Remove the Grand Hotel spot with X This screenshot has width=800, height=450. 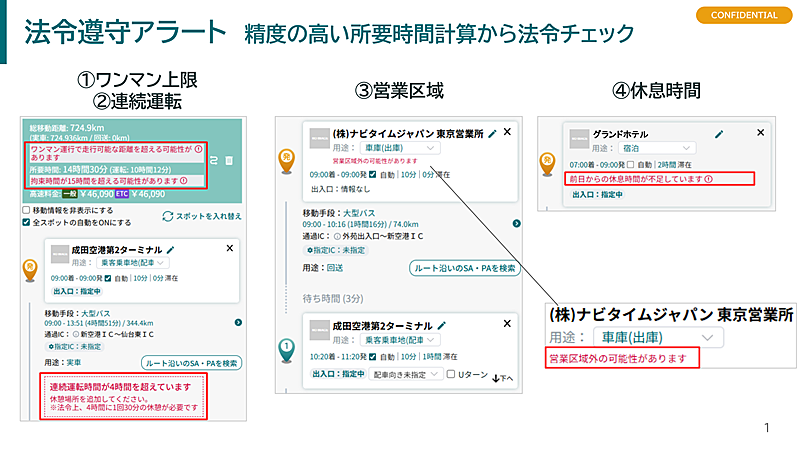[733, 132]
